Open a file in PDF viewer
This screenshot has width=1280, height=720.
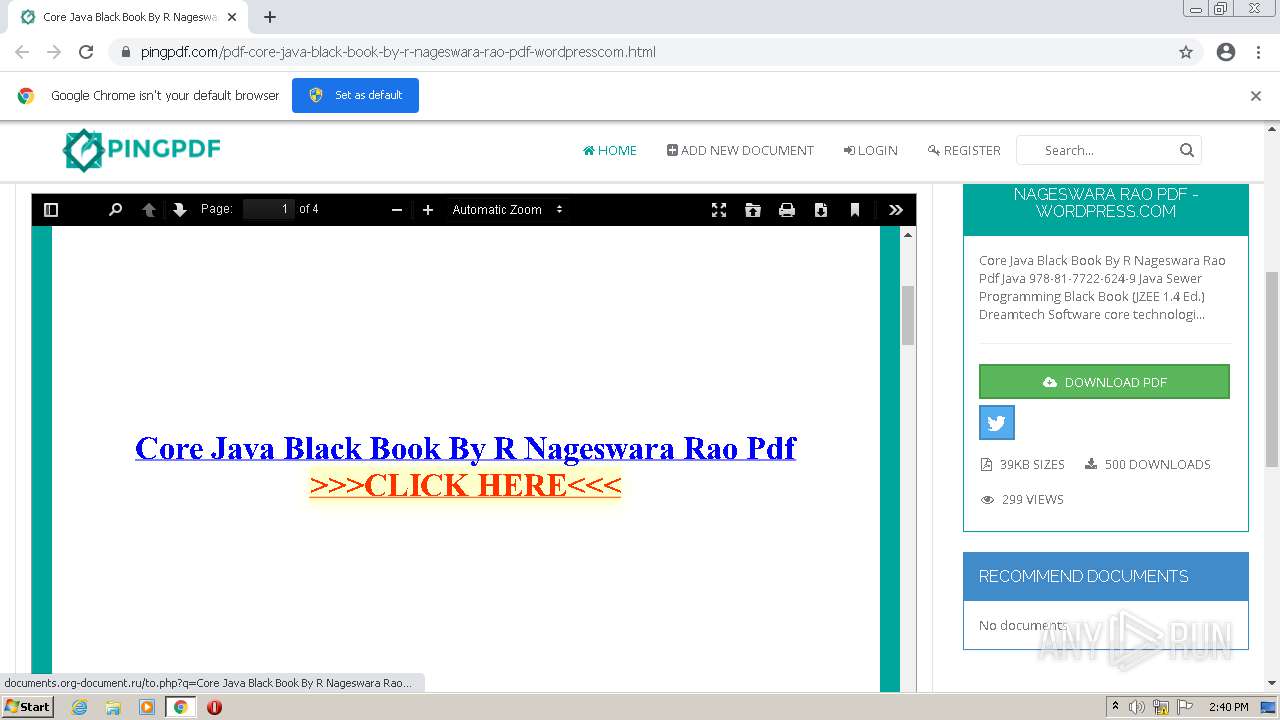[x=753, y=210]
